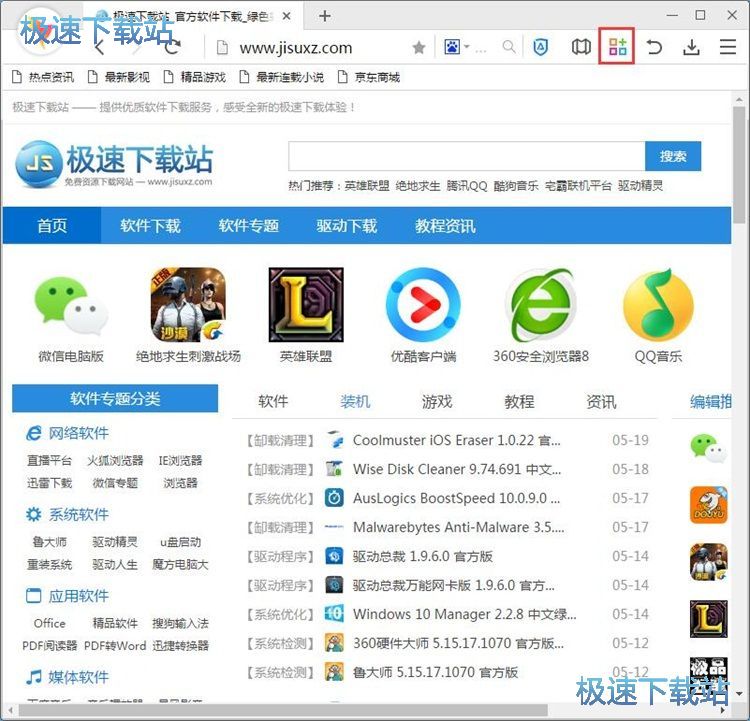This screenshot has width=750, height=721.
Task: Switch to the 教程 tab
Action: [519, 401]
